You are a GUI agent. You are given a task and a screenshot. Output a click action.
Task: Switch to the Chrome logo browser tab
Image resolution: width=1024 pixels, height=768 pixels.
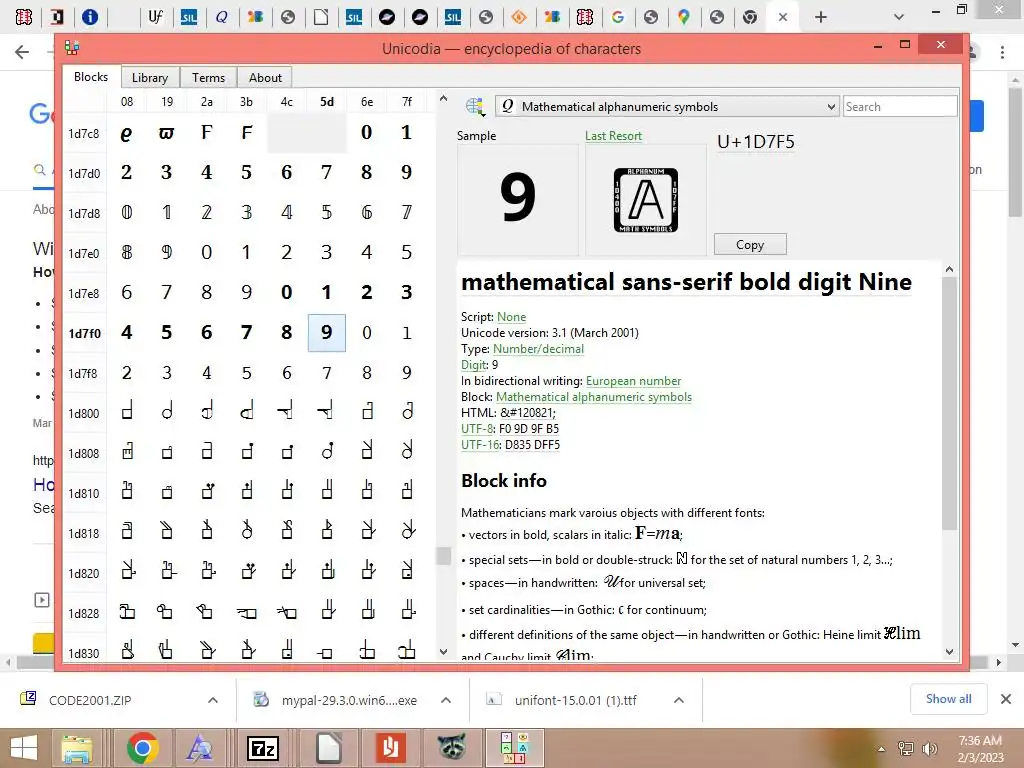click(x=750, y=17)
